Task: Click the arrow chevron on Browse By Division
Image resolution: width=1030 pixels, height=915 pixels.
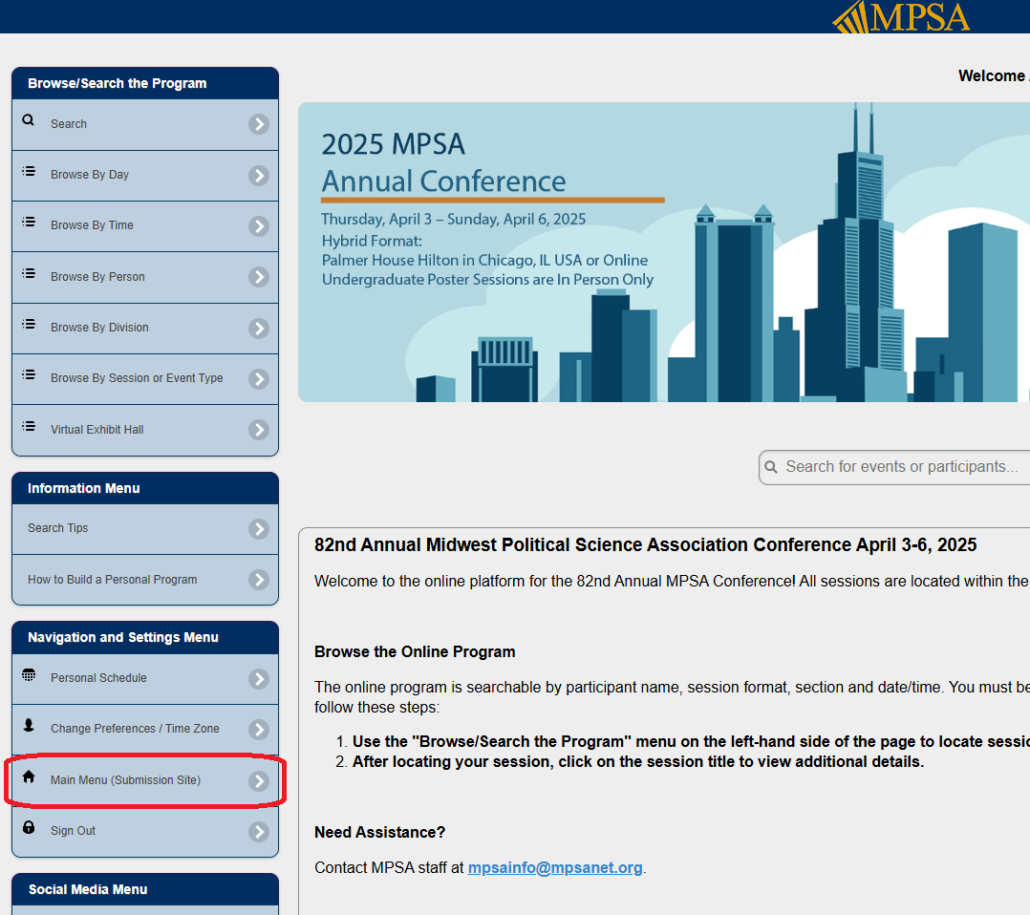Action: 259,328
